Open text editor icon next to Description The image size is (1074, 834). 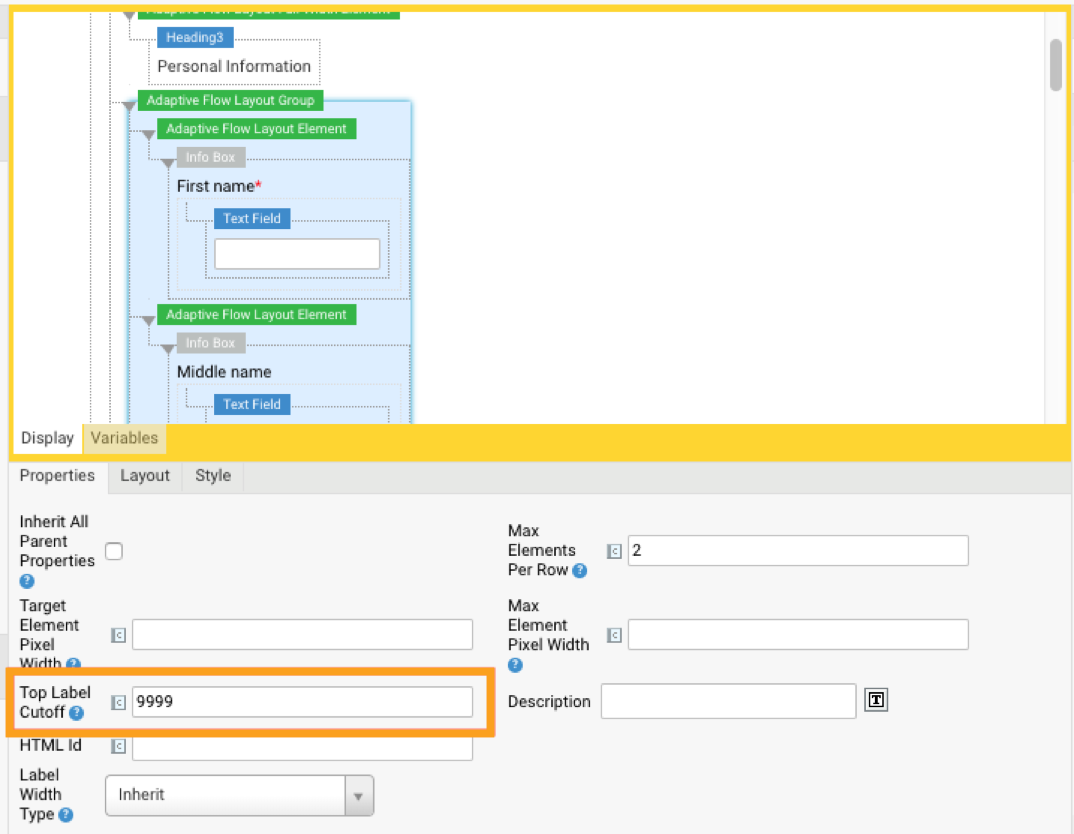coord(876,701)
